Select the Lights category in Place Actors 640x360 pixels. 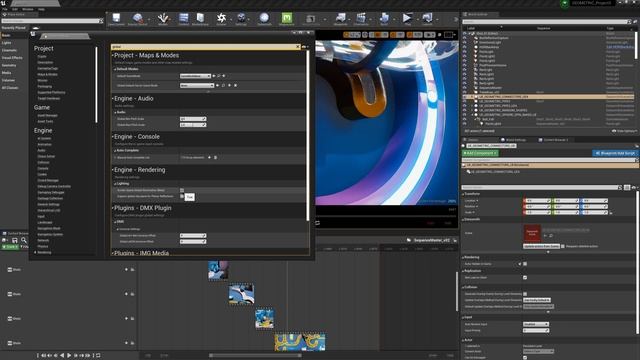(x=6, y=42)
